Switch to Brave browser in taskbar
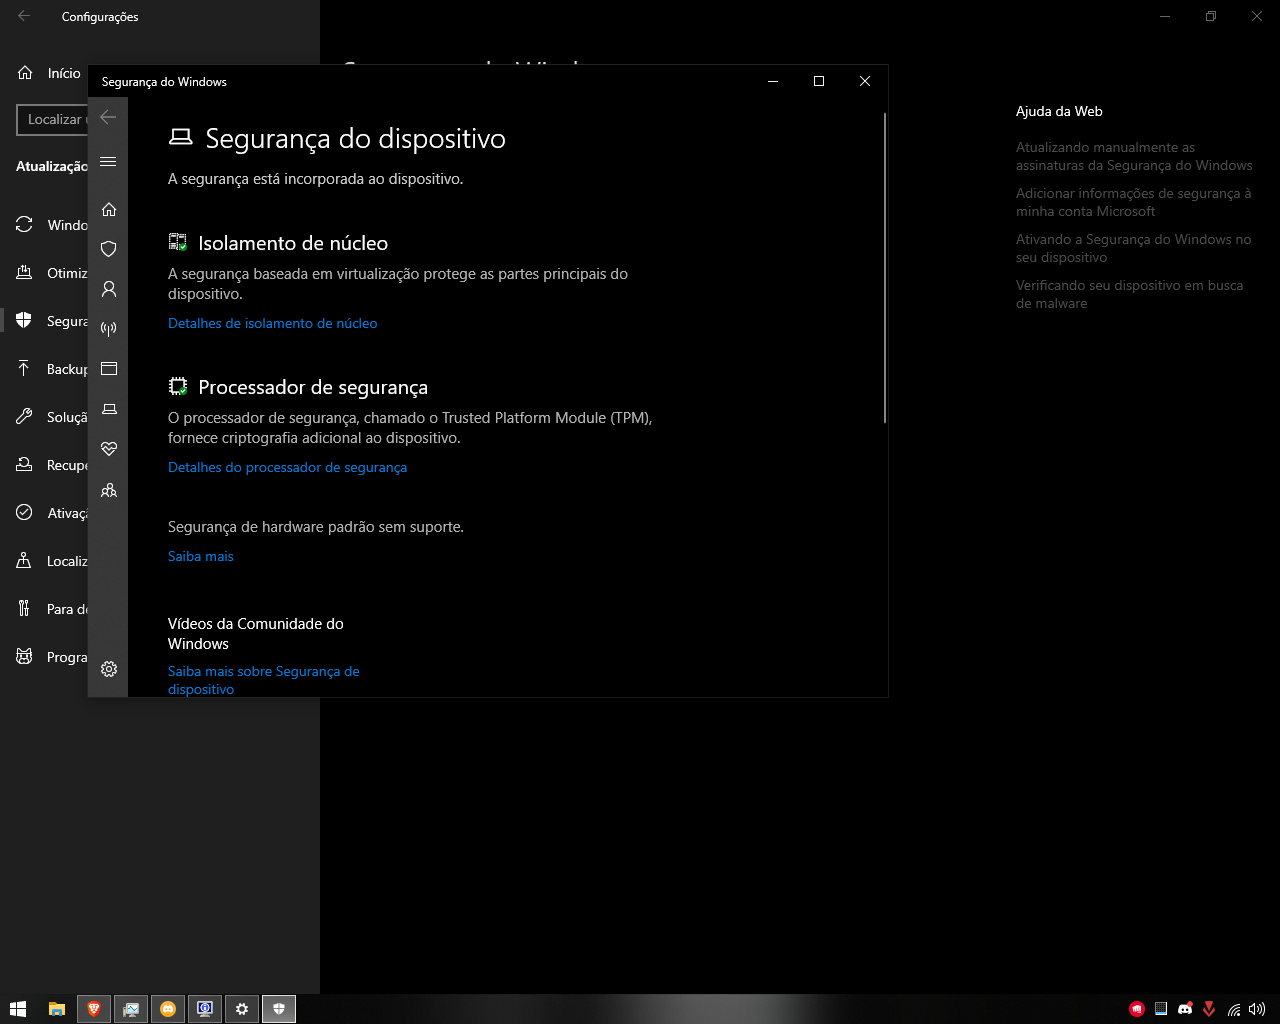1280x1024 pixels. pos(94,1009)
